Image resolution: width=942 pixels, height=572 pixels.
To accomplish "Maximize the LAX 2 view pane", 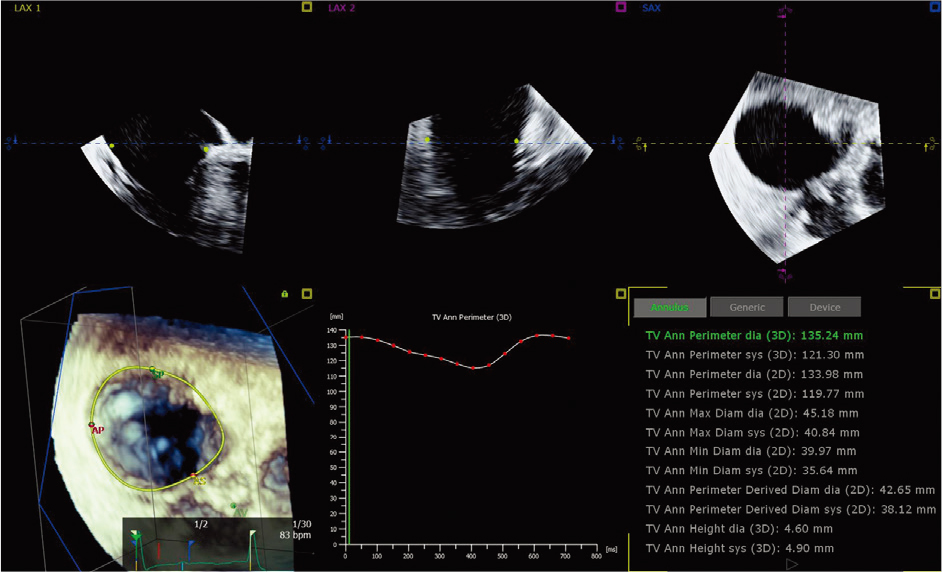I will tap(620, 7).
